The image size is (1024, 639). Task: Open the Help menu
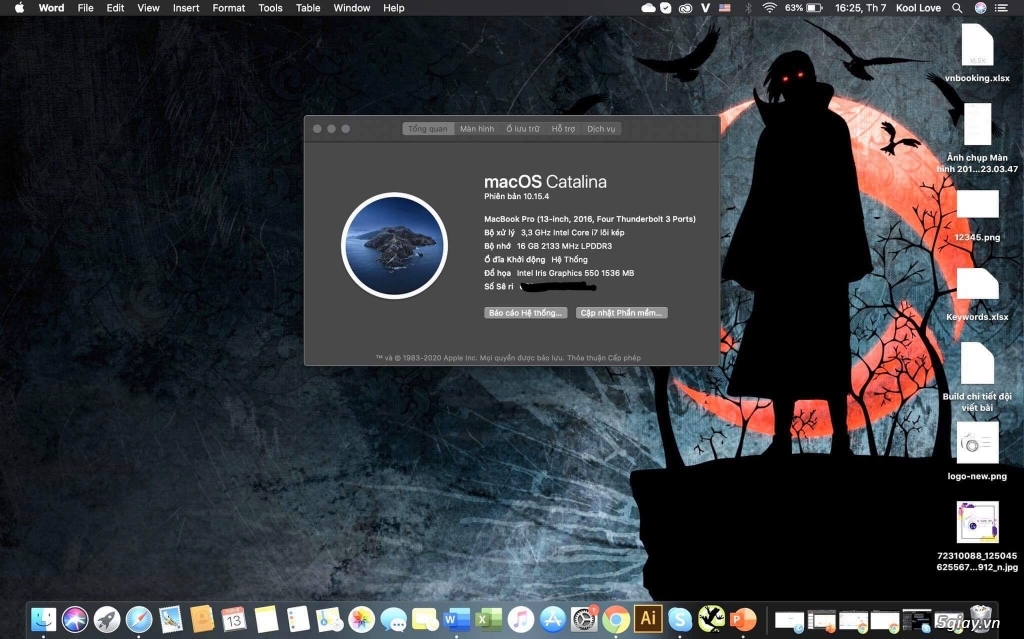[x=394, y=8]
